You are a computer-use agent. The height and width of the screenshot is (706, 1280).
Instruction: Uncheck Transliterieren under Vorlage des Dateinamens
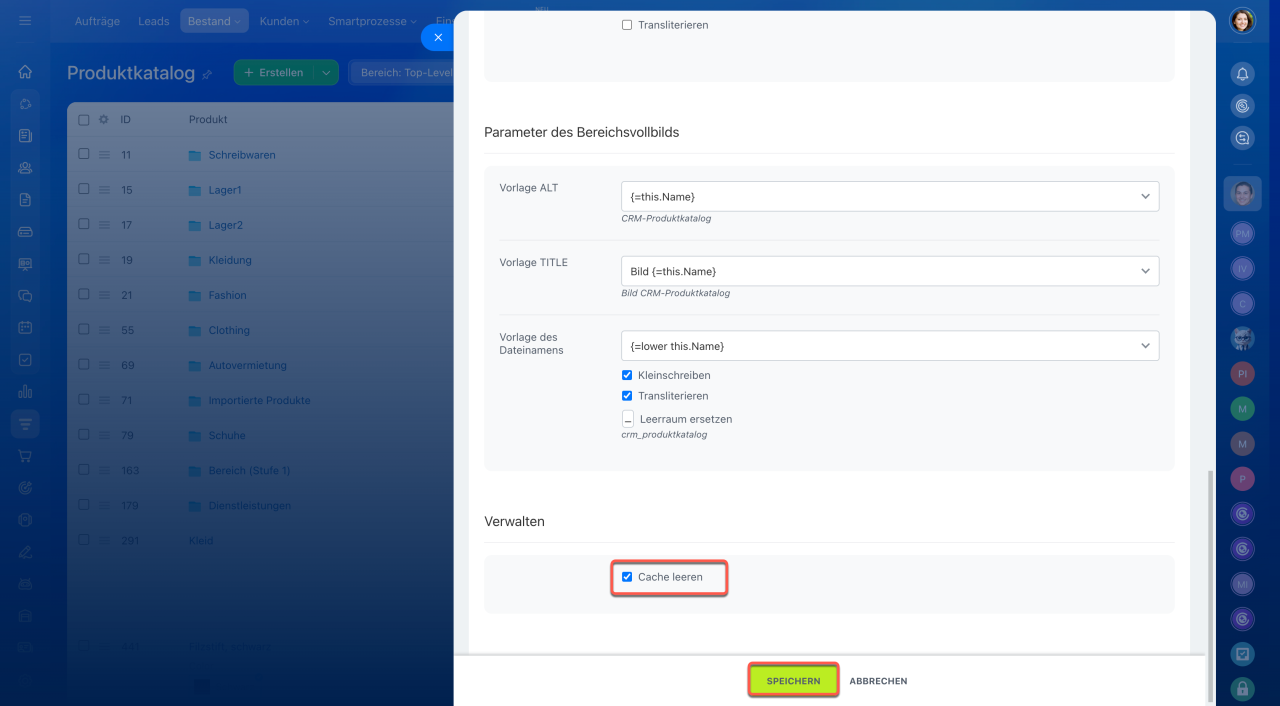point(627,396)
